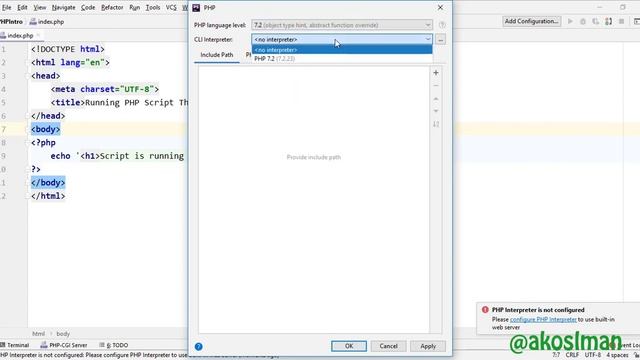Screen dimensions: 640x360
Task: Click the PHP dialog icon in title bar
Action: (196, 7)
